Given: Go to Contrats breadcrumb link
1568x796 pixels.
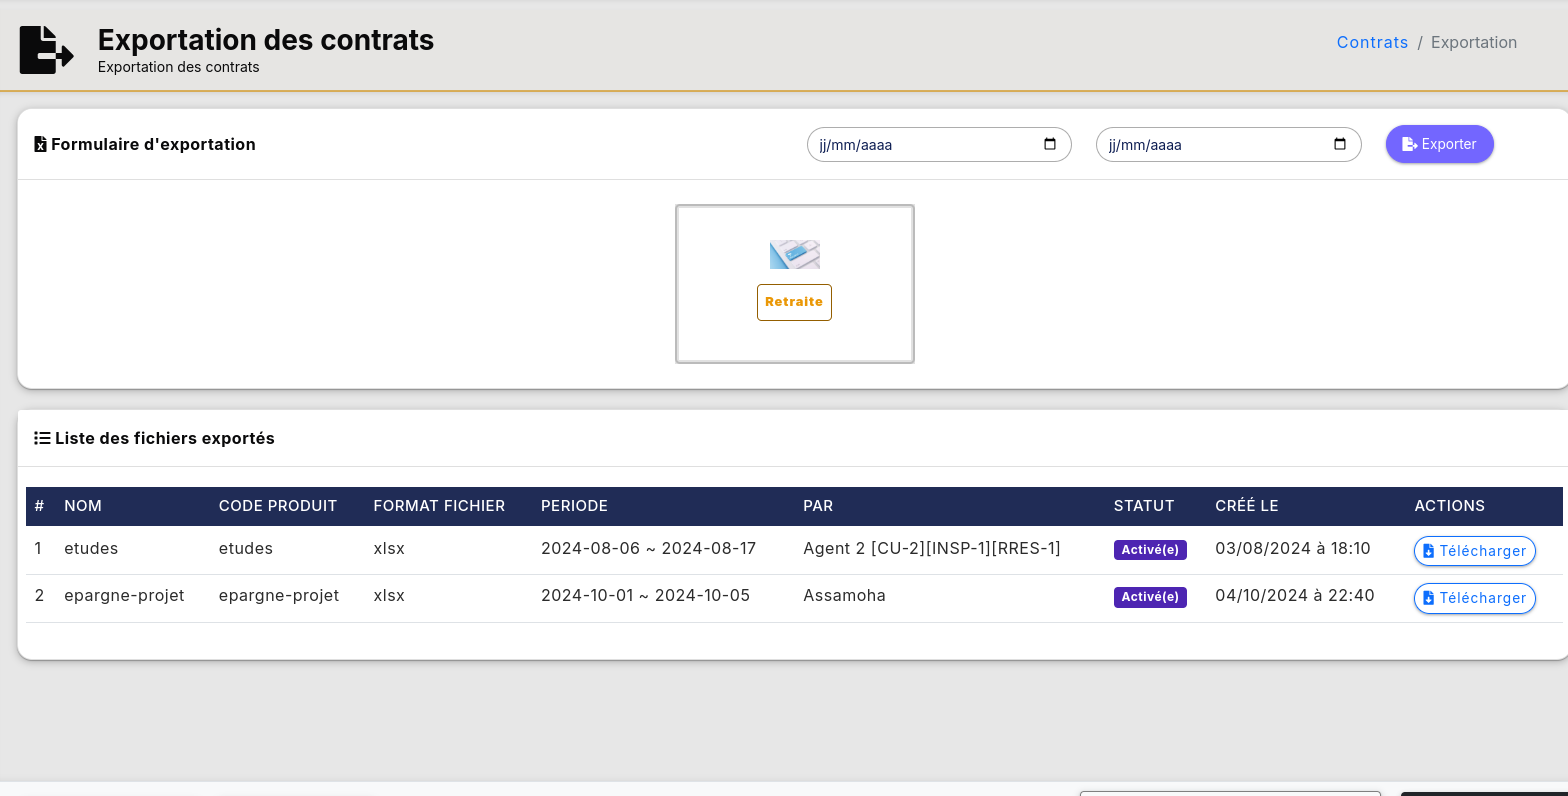Looking at the screenshot, I should [x=1372, y=42].
